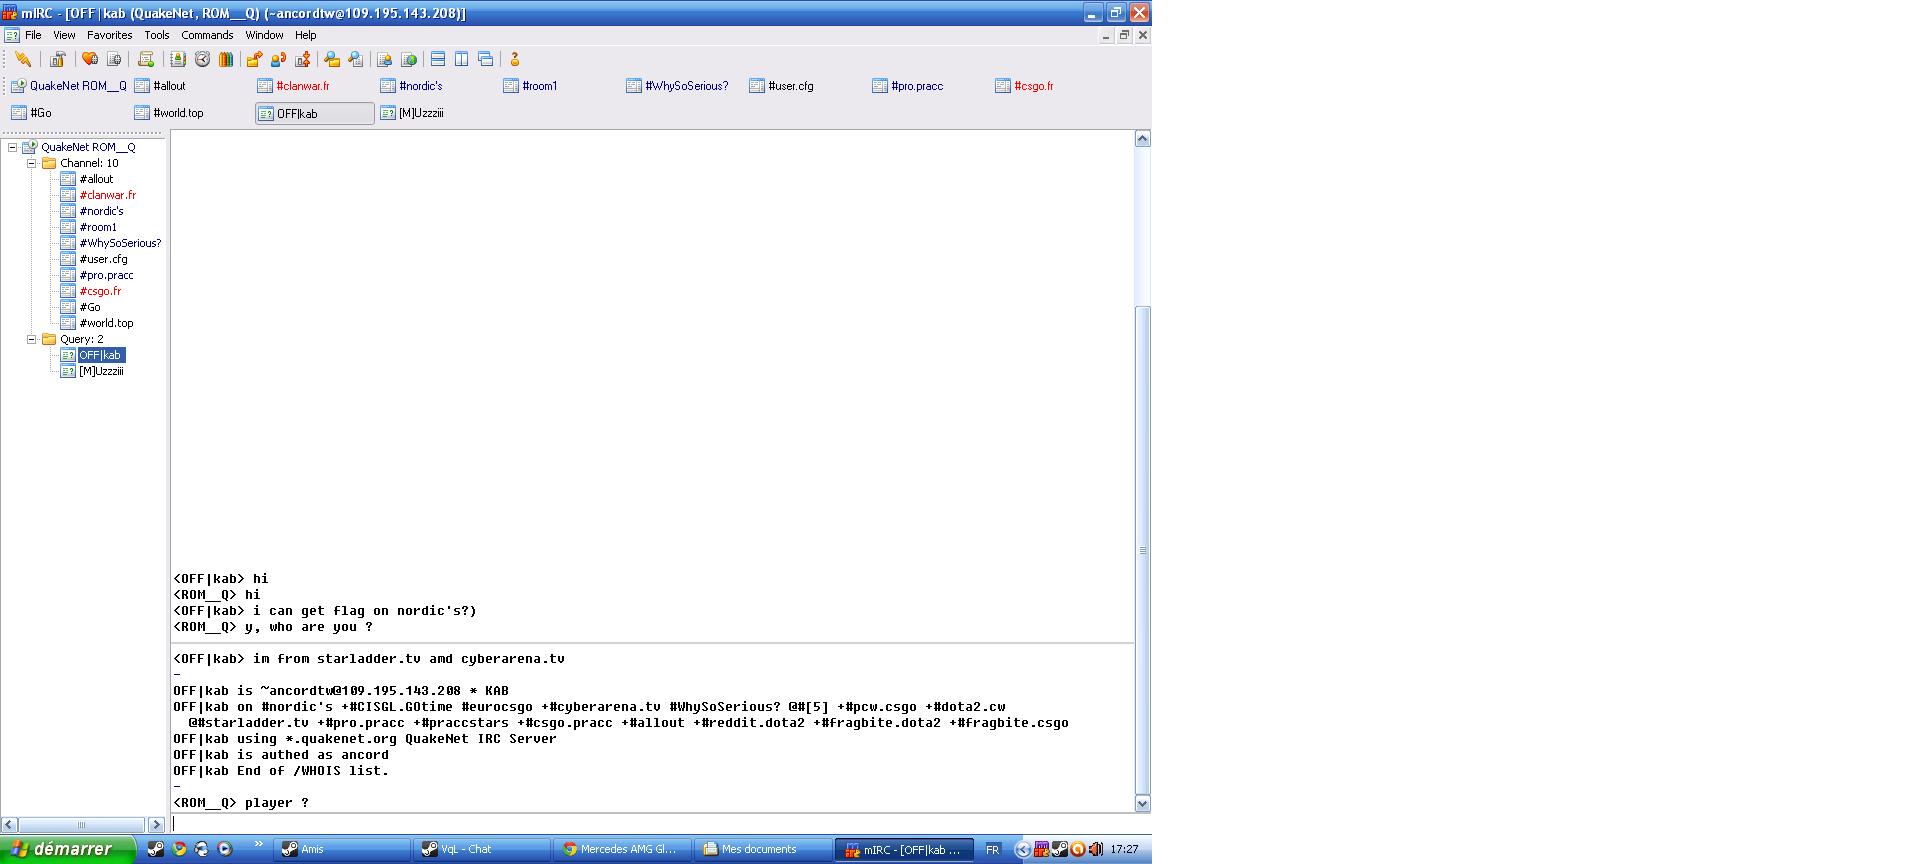Screen dimensions: 1920x864
Task: Open the Colors books toolbar icon
Action: [x=226, y=59]
